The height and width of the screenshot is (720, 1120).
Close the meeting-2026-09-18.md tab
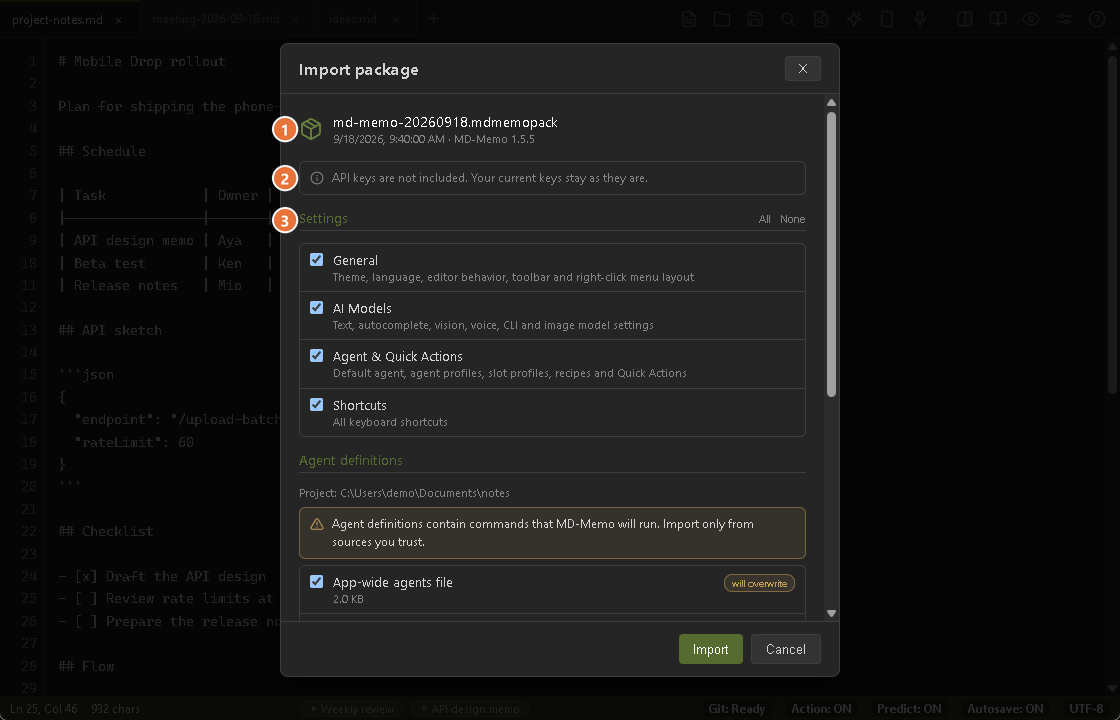click(x=296, y=20)
